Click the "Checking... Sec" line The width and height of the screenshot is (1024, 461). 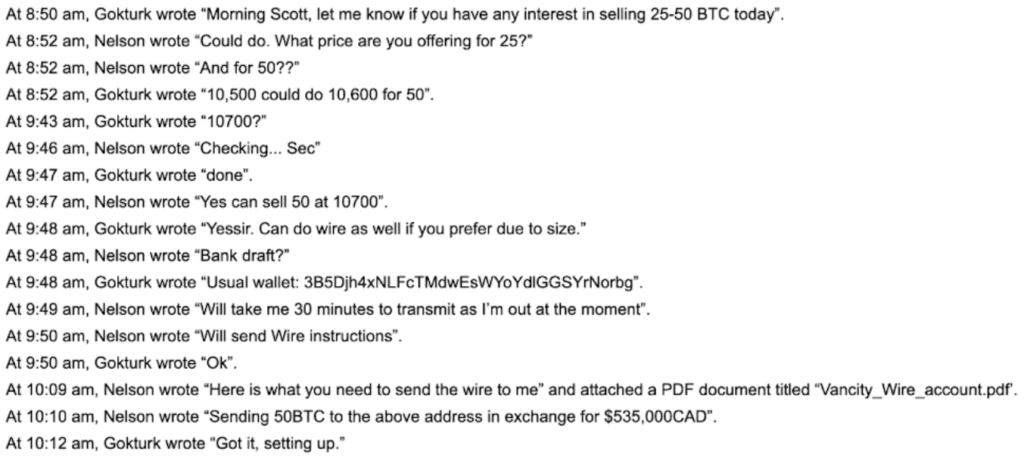tap(163, 149)
